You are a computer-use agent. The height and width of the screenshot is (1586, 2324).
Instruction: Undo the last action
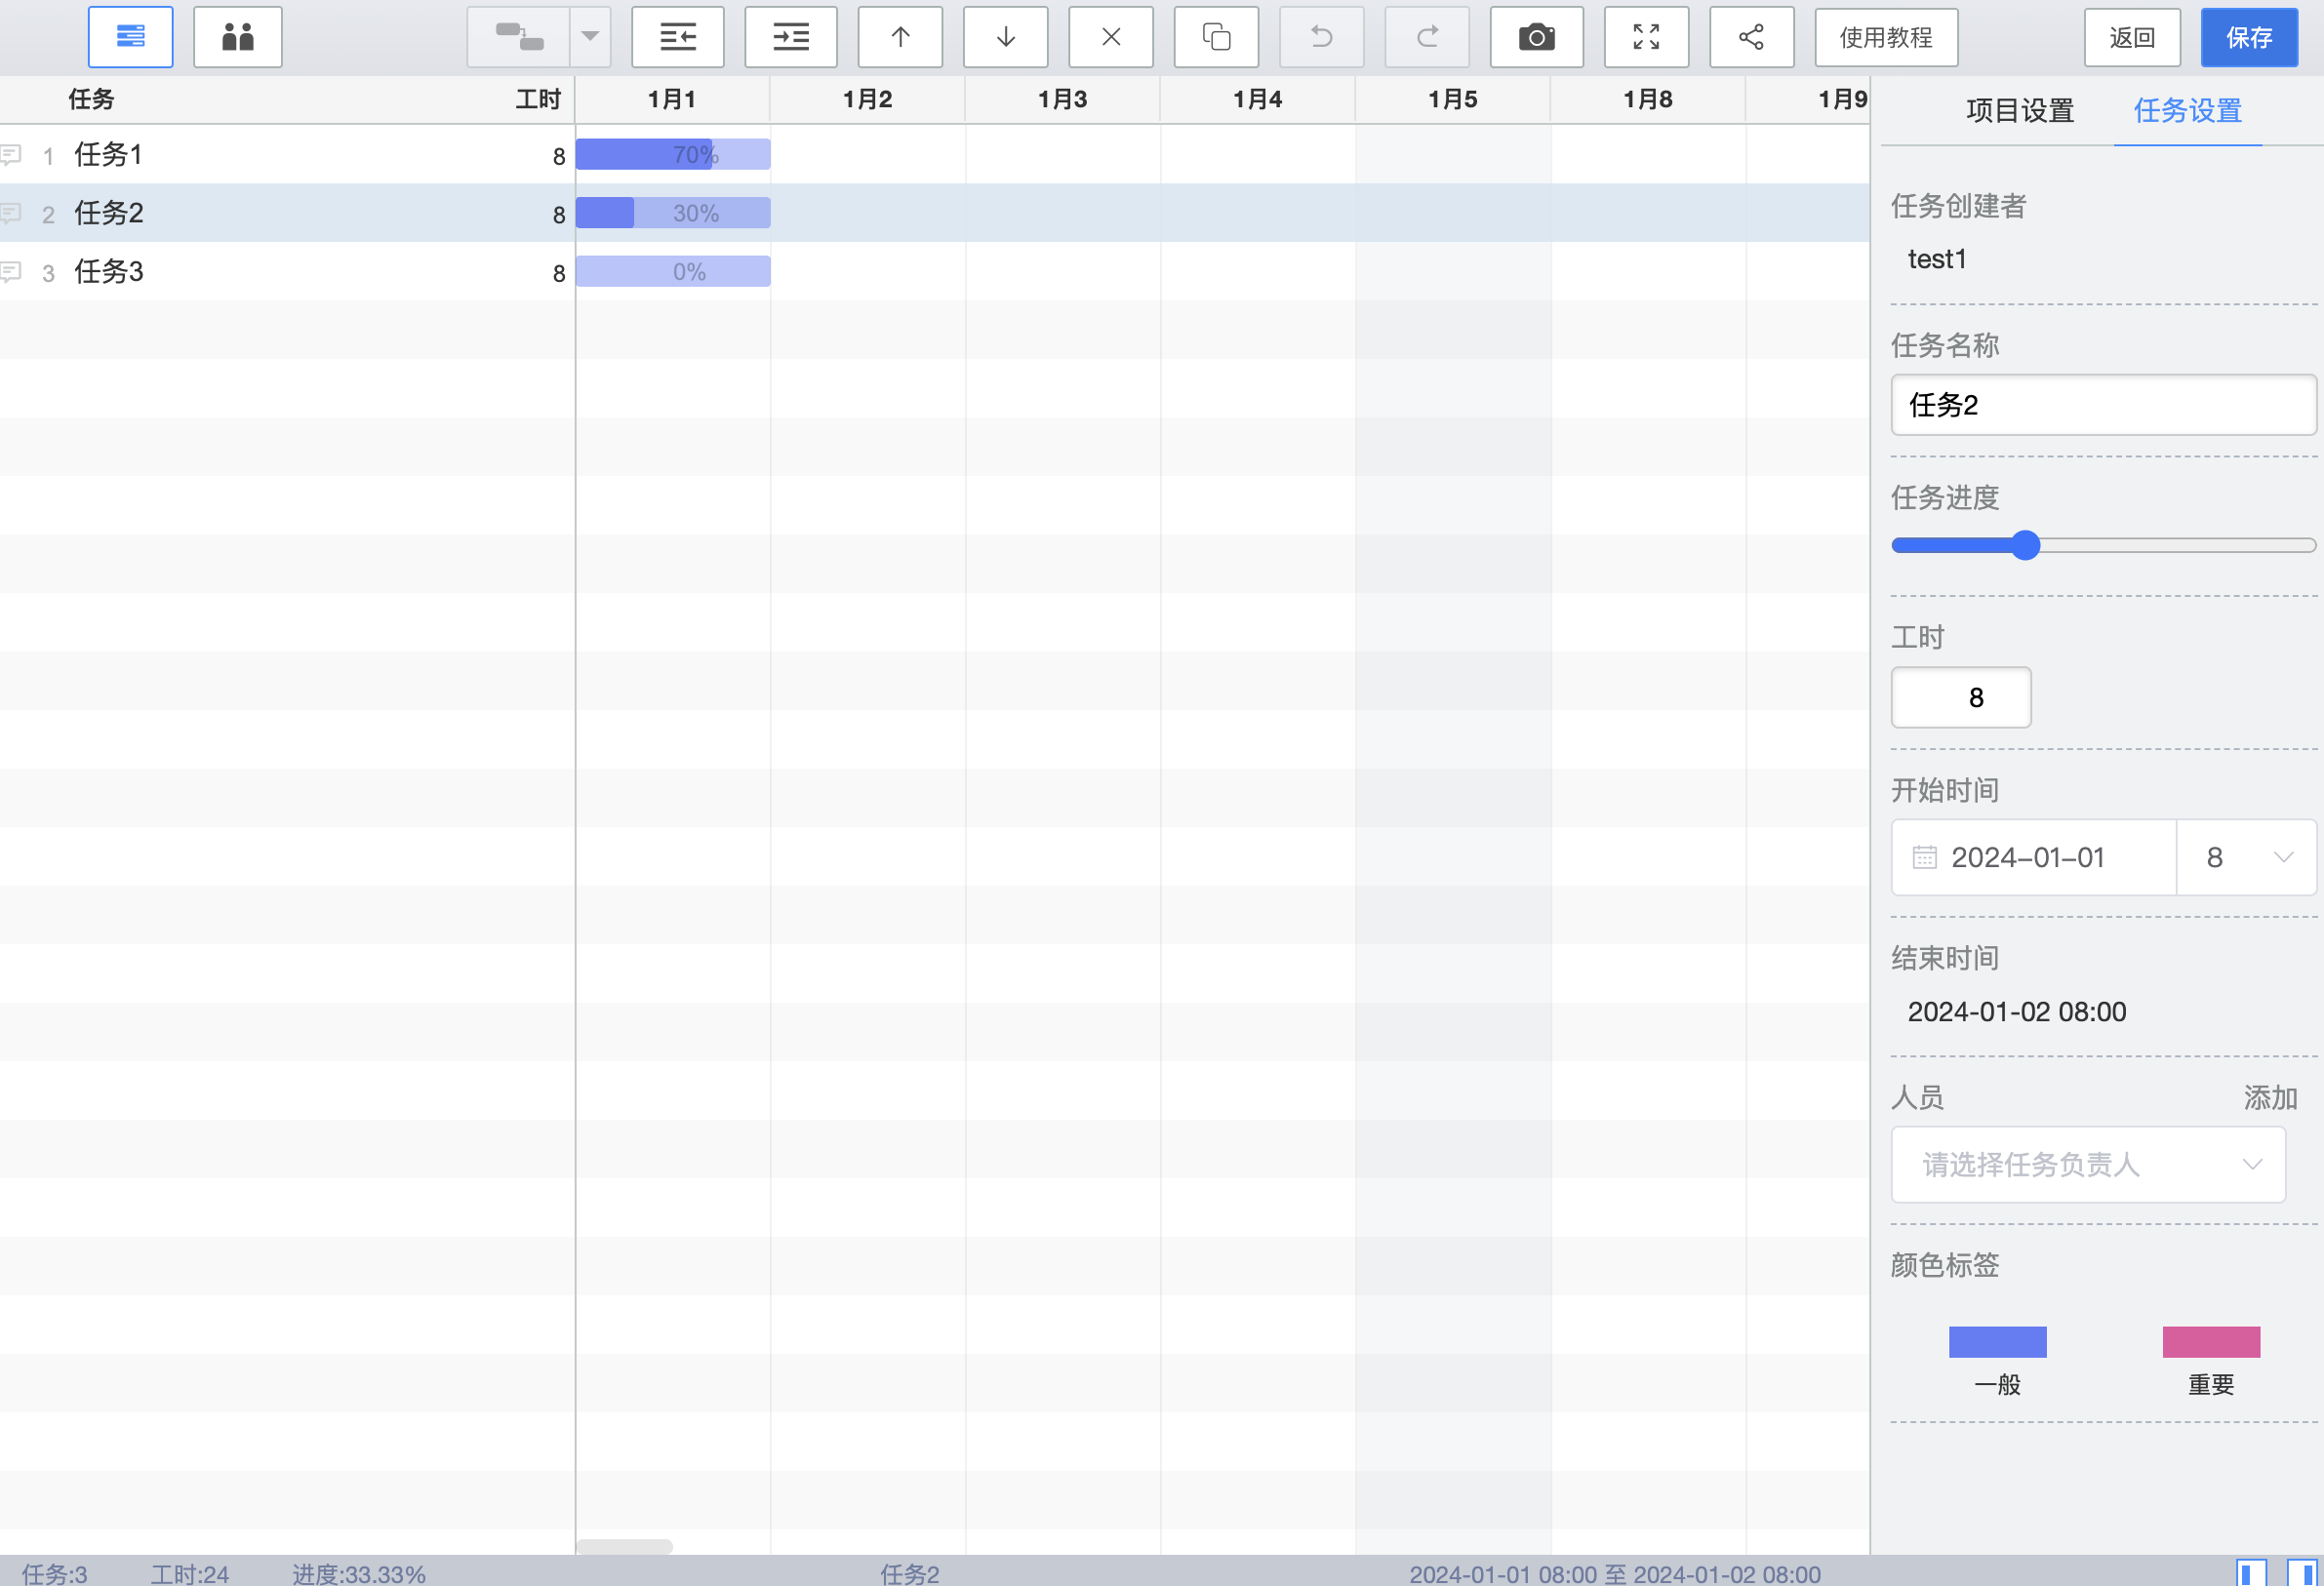1321,37
